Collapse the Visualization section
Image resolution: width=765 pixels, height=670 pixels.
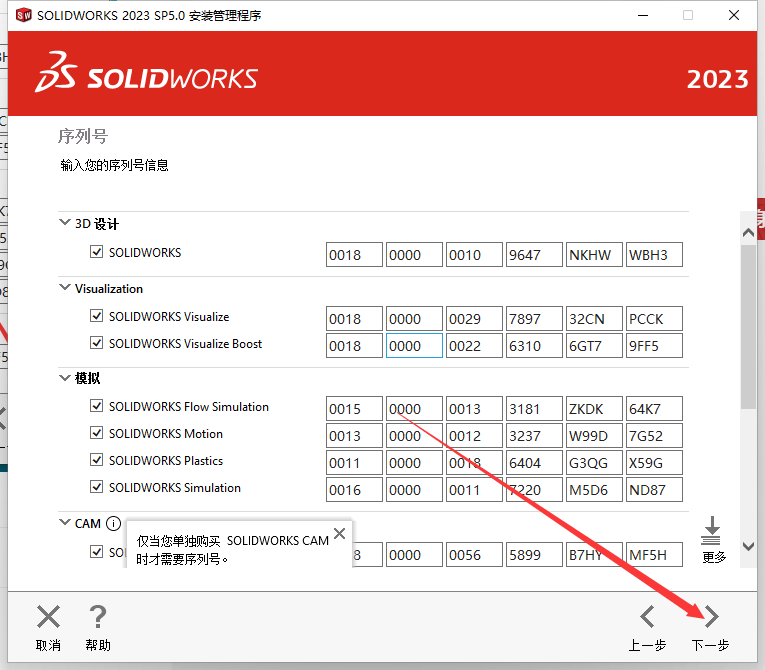[x=65, y=288]
